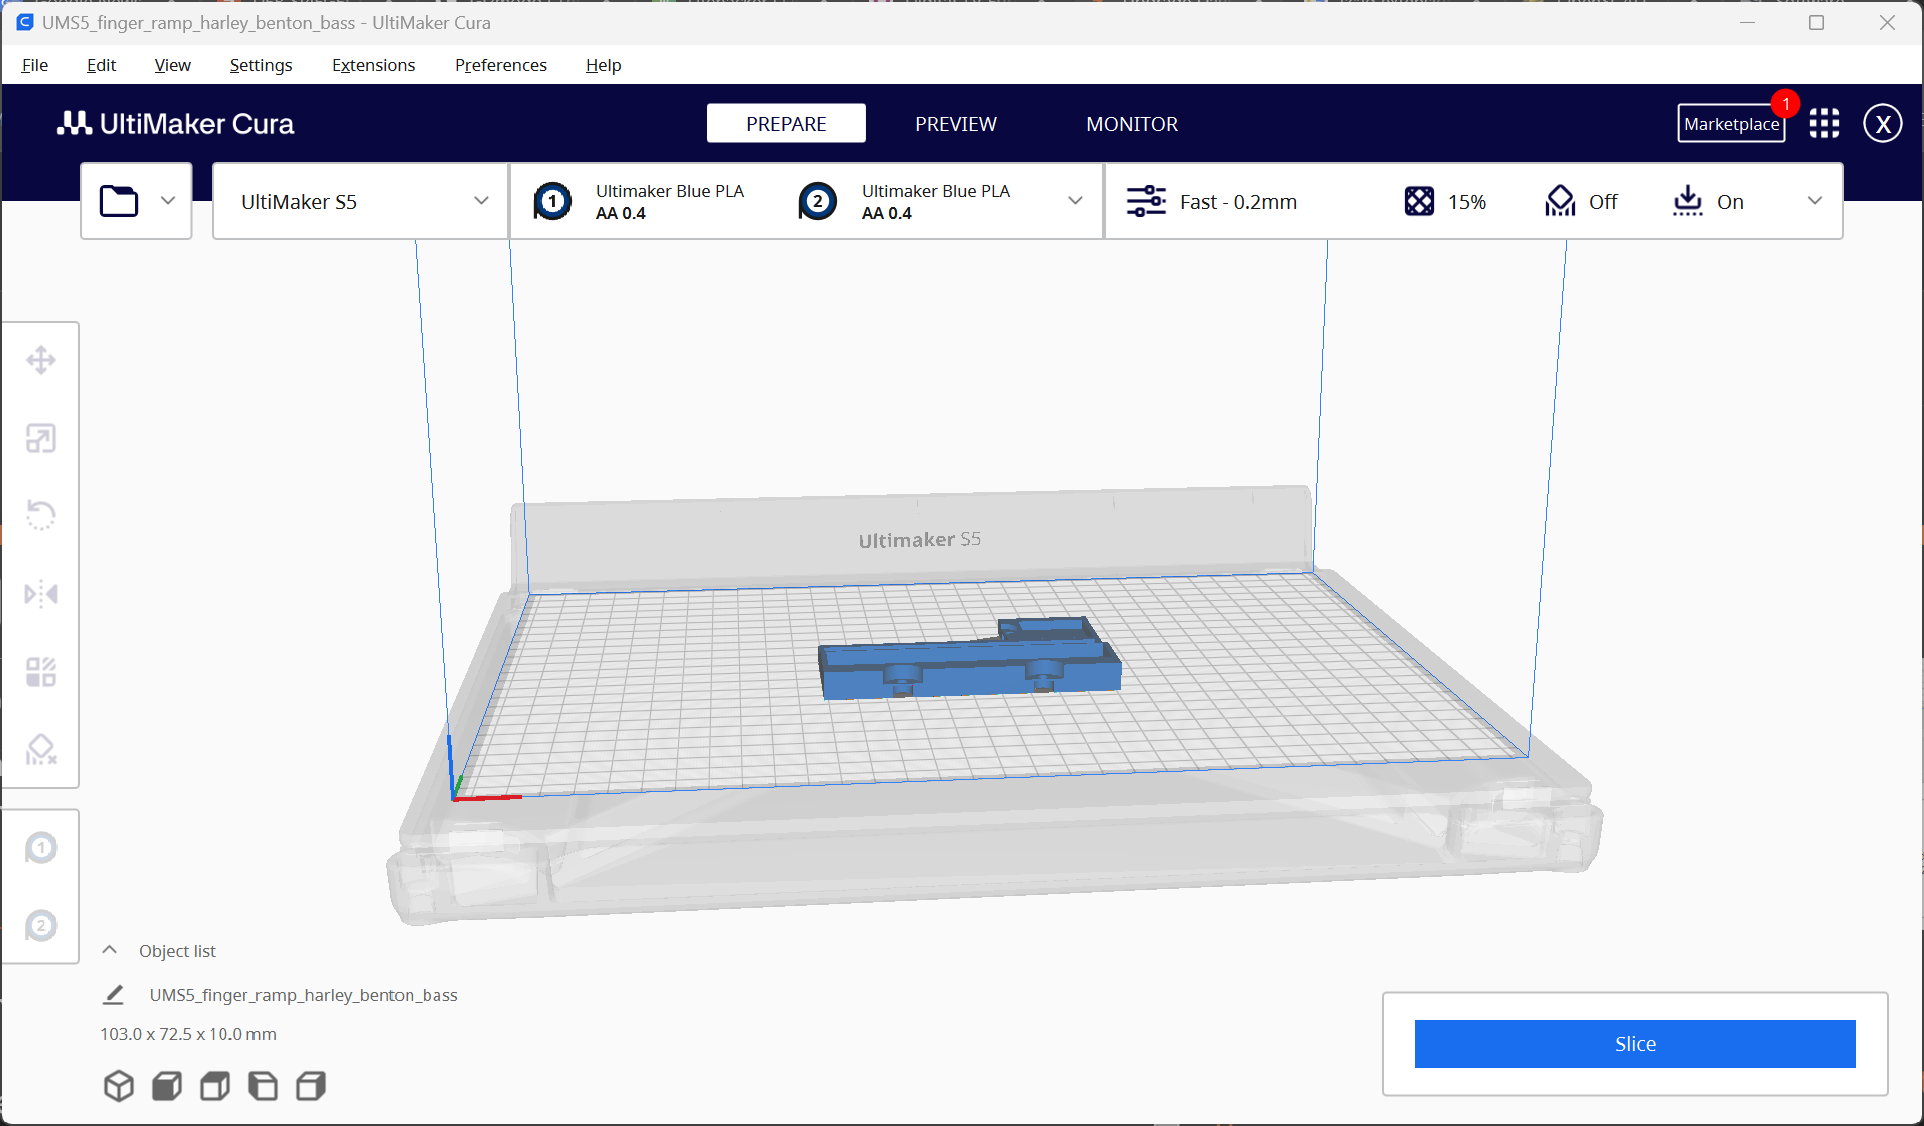This screenshot has height=1126, width=1924.
Task: Choose extruder 1 in the left toolbar
Action: [41, 848]
